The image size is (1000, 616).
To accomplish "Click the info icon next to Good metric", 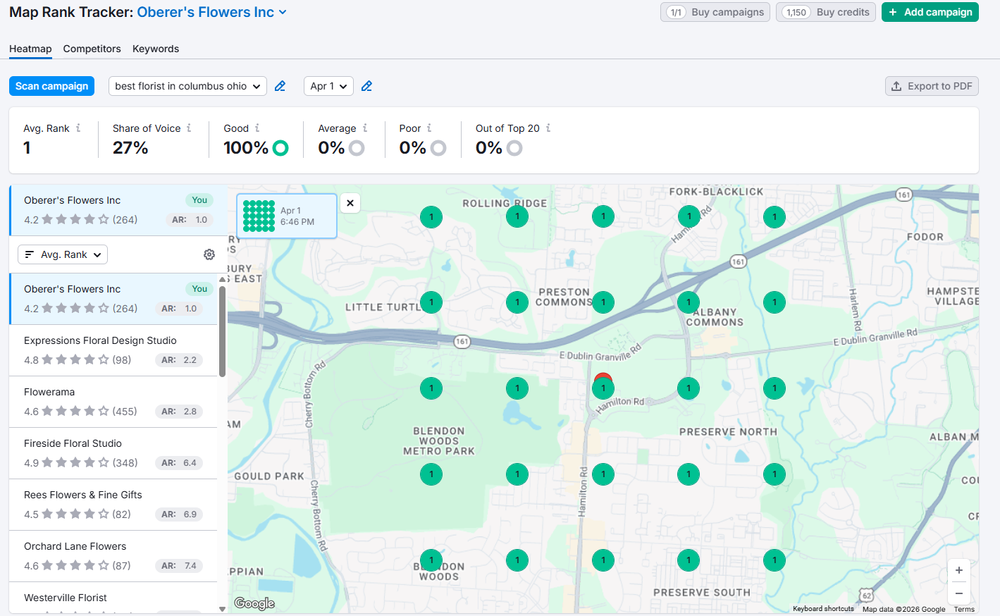I will [259, 128].
